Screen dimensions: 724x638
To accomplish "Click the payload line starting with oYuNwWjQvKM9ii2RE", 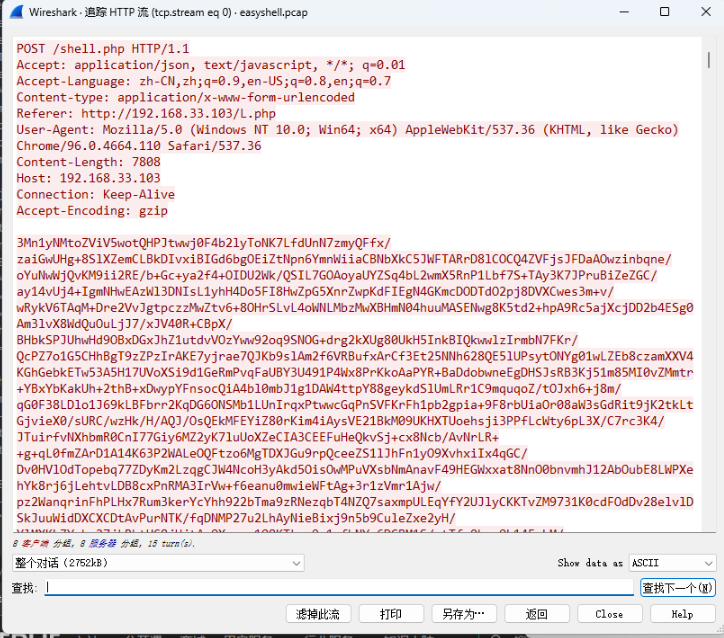I will coord(337,275).
